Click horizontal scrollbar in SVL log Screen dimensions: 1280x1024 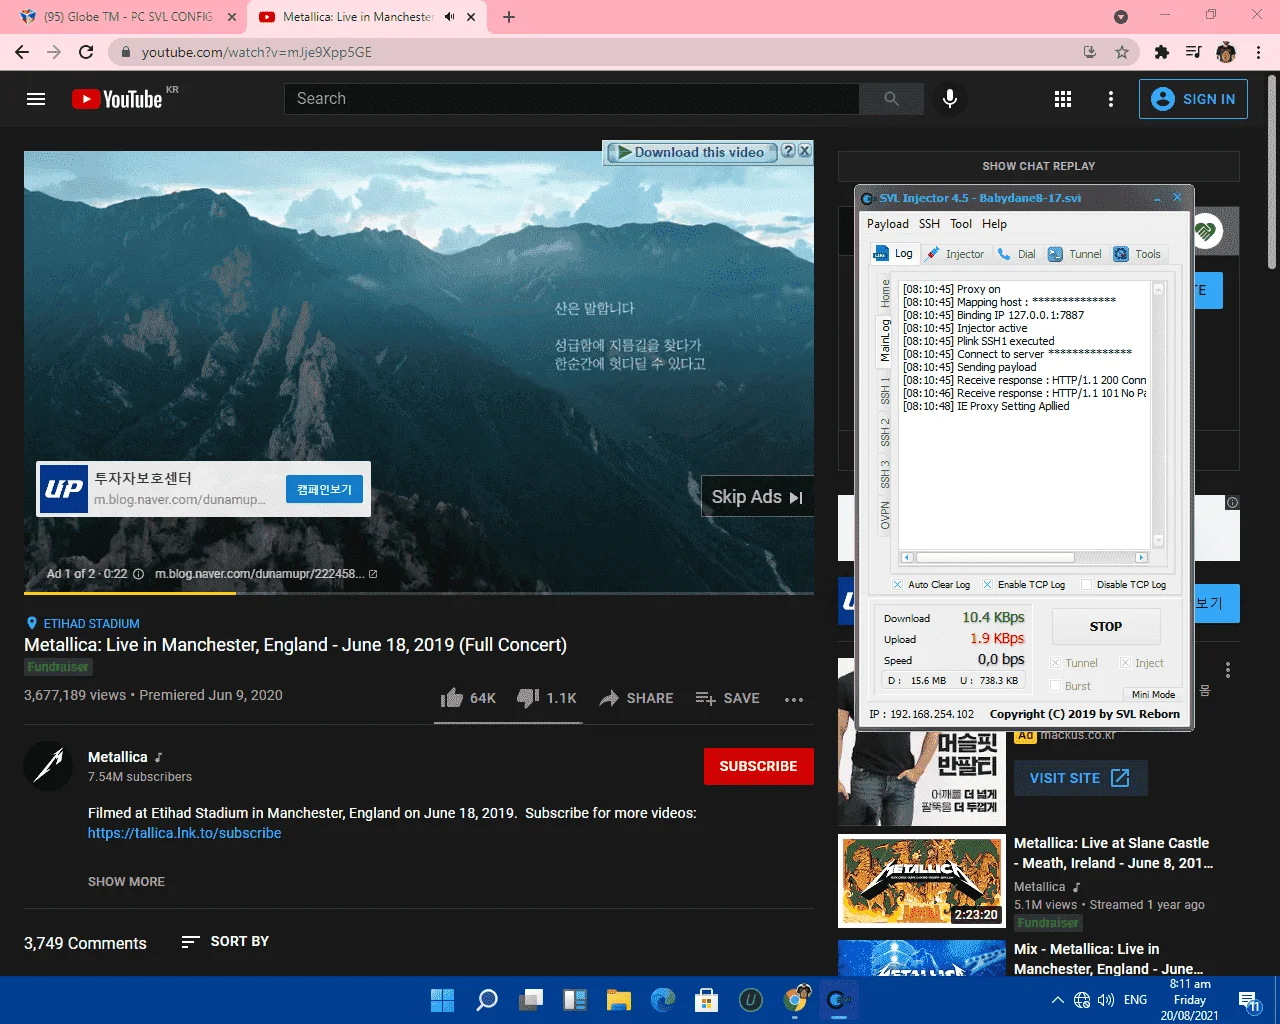[x=995, y=557]
